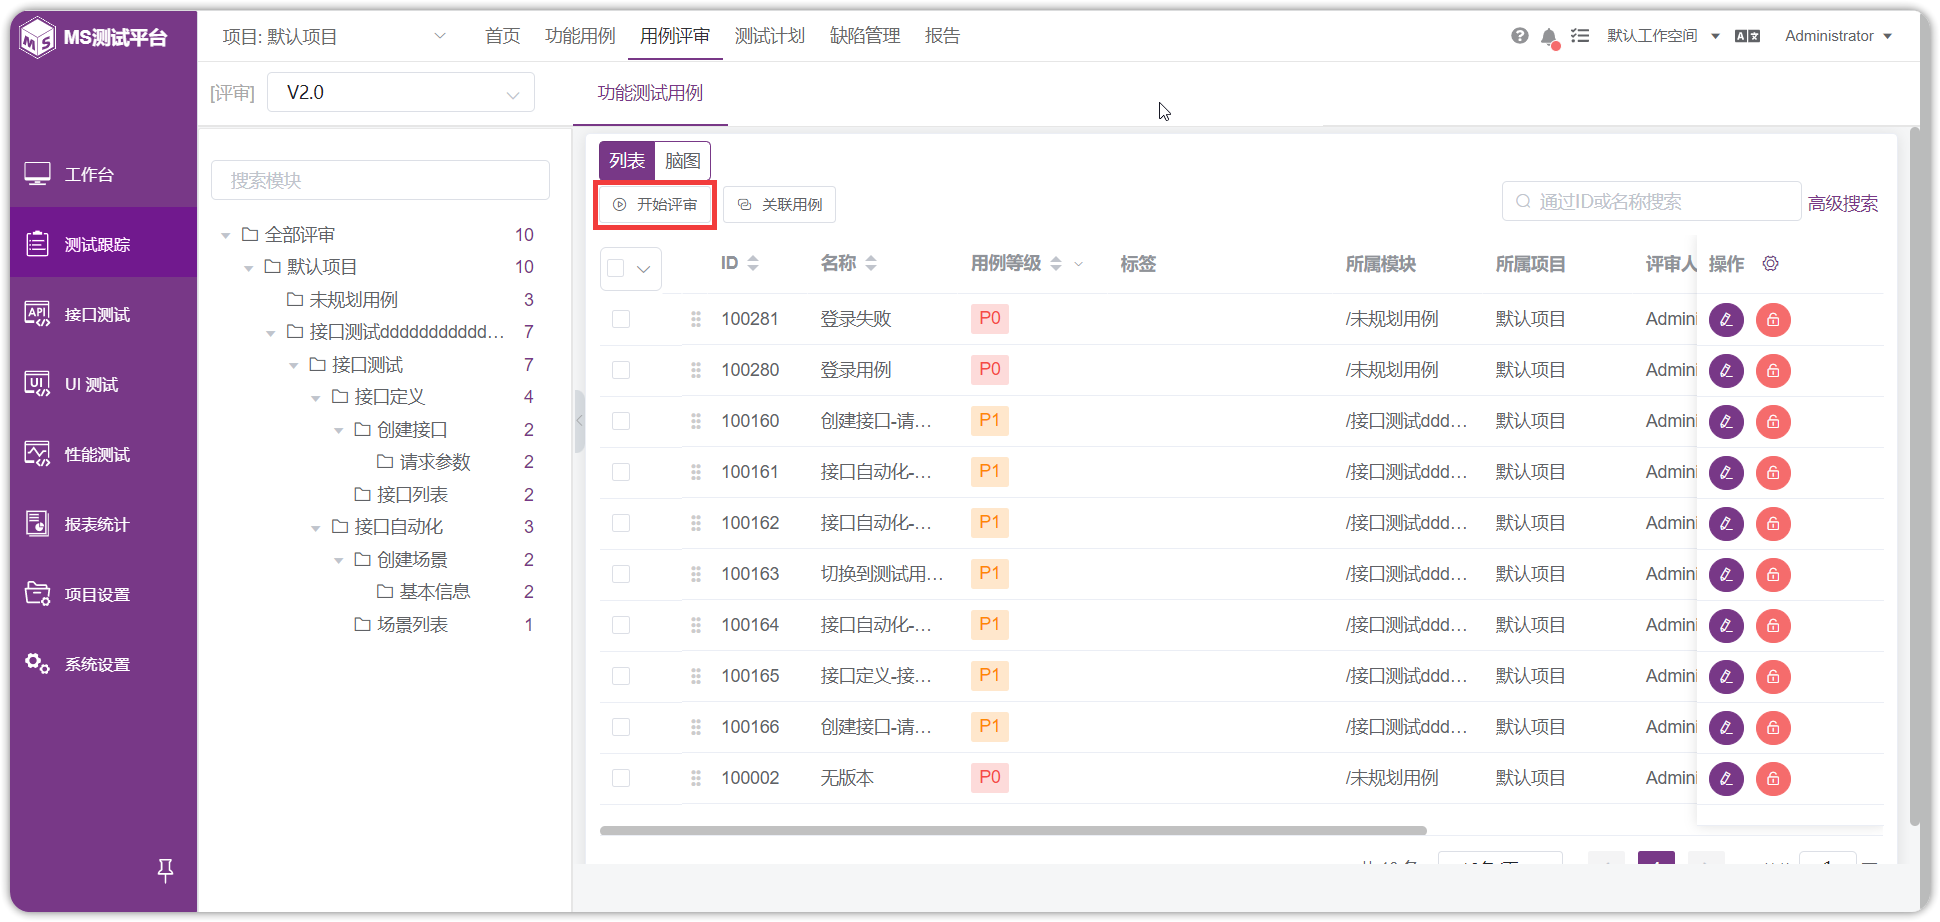Check the row 100002 checkbox
The width and height of the screenshot is (1940, 922).
click(621, 778)
